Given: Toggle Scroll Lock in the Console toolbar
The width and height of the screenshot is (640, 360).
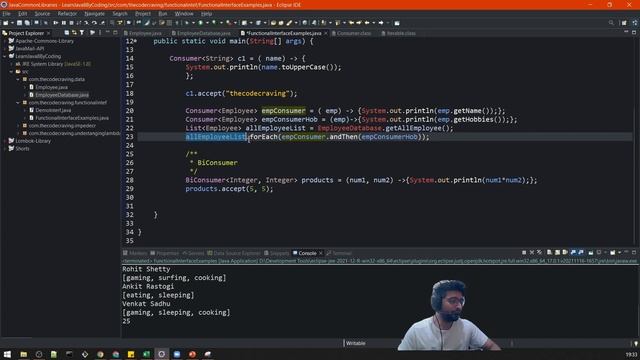Looking at the screenshot, I should click(557, 253).
